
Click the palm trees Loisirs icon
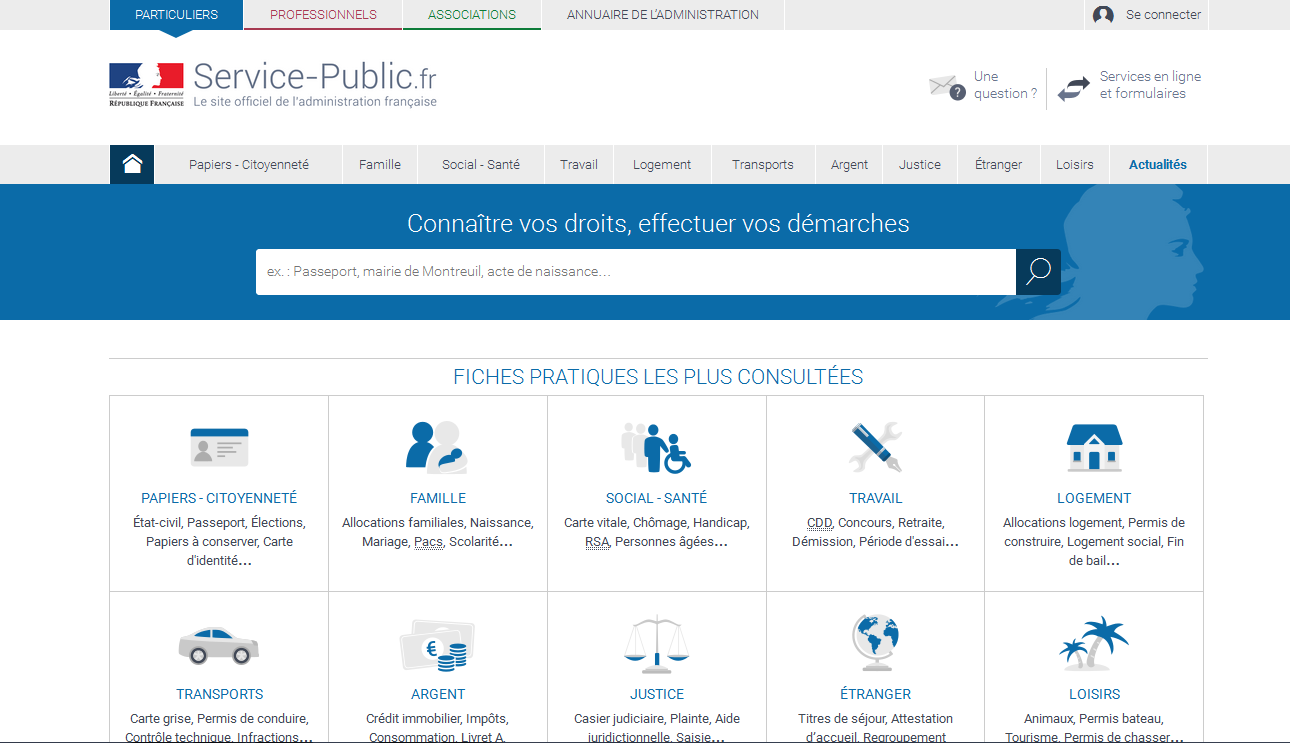(1094, 644)
